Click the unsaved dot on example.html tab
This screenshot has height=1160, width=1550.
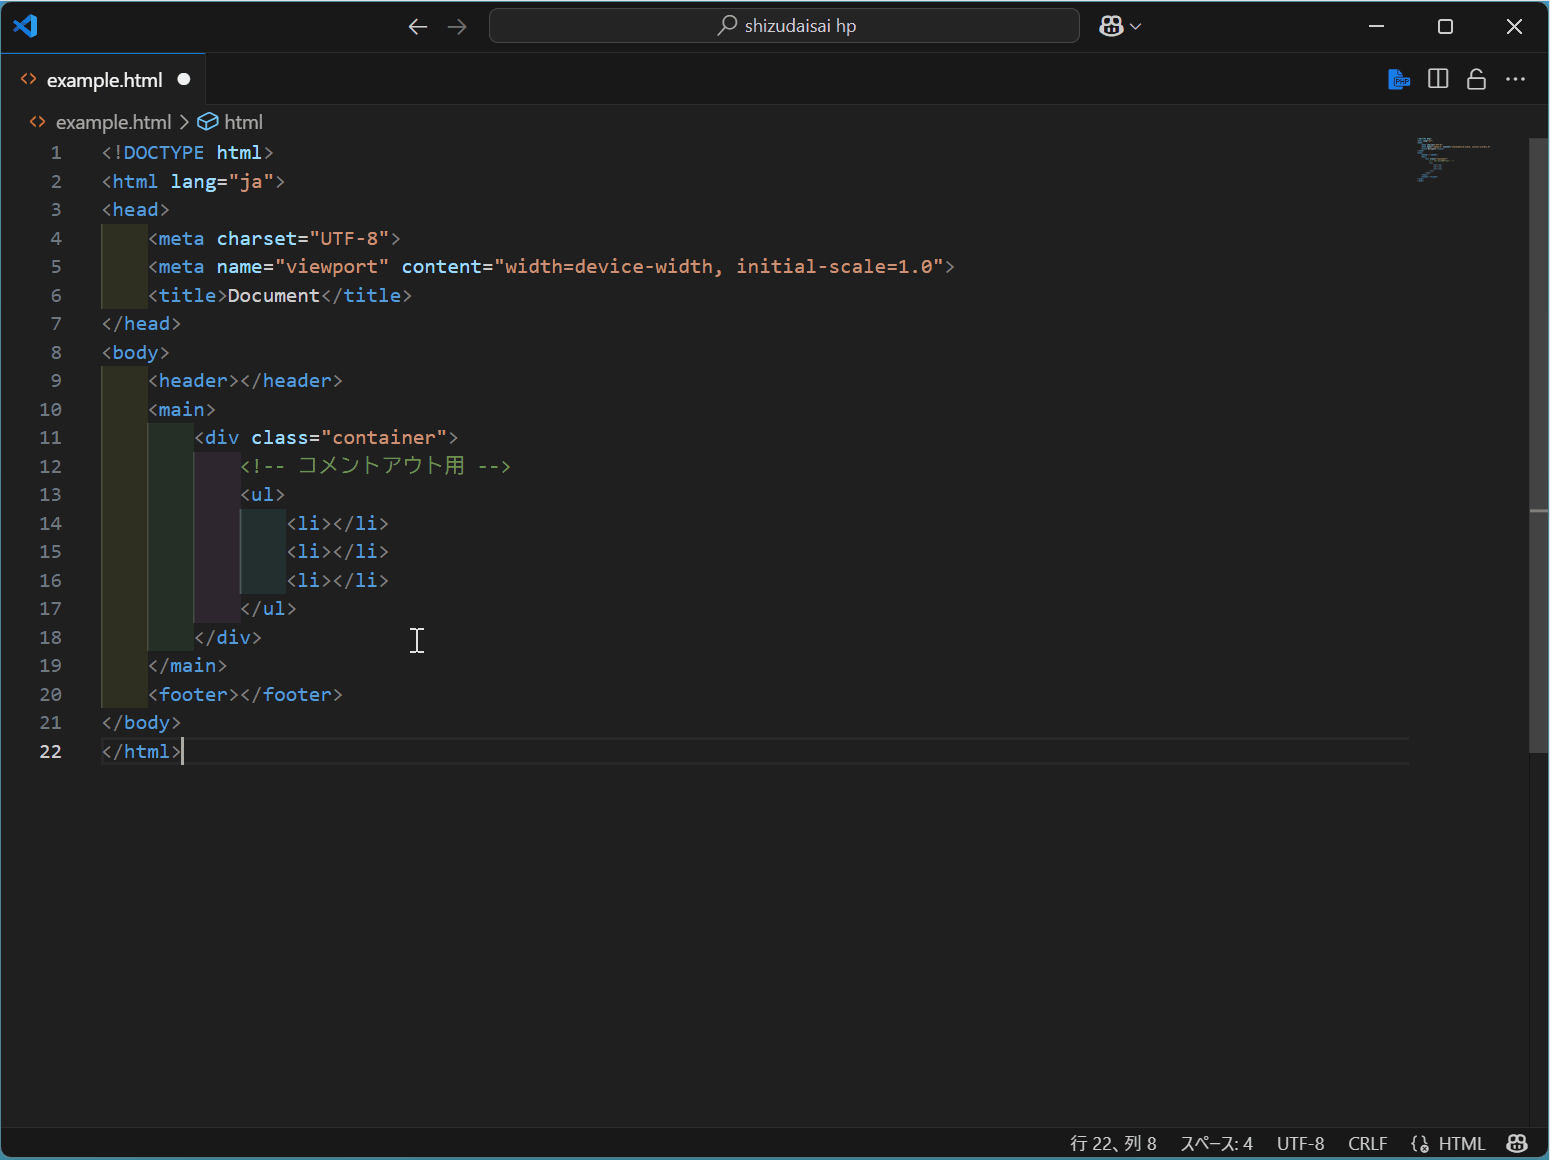tap(184, 79)
